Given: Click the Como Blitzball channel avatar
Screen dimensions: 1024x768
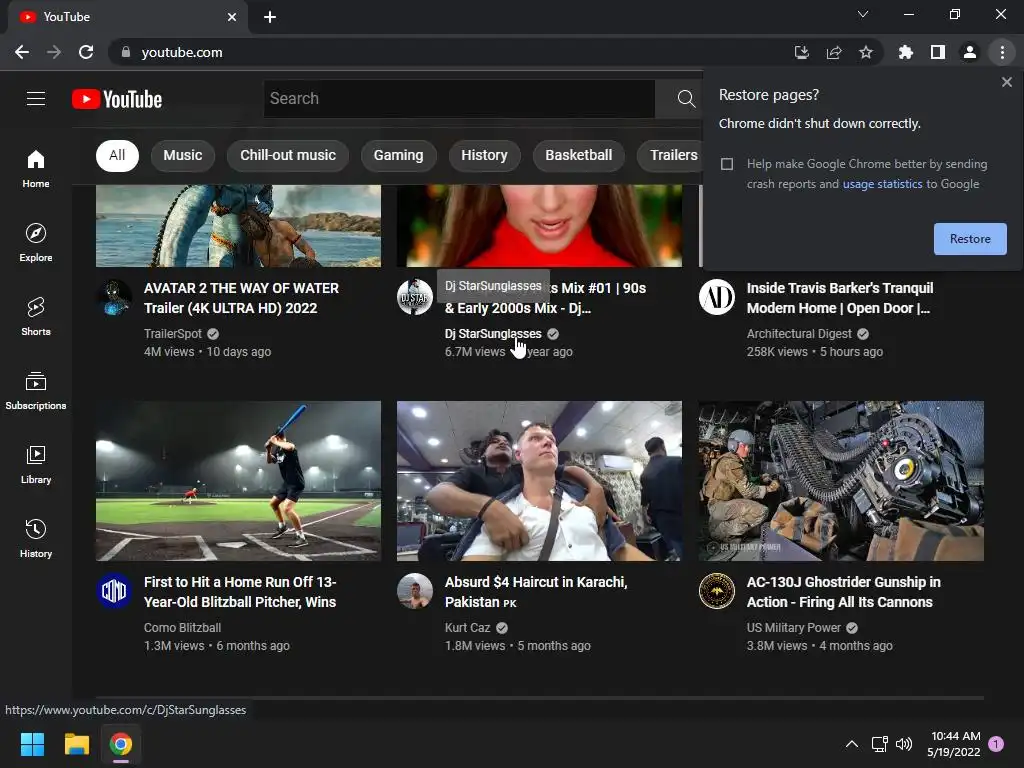Looking at the screenshot, I should (114, 591).
